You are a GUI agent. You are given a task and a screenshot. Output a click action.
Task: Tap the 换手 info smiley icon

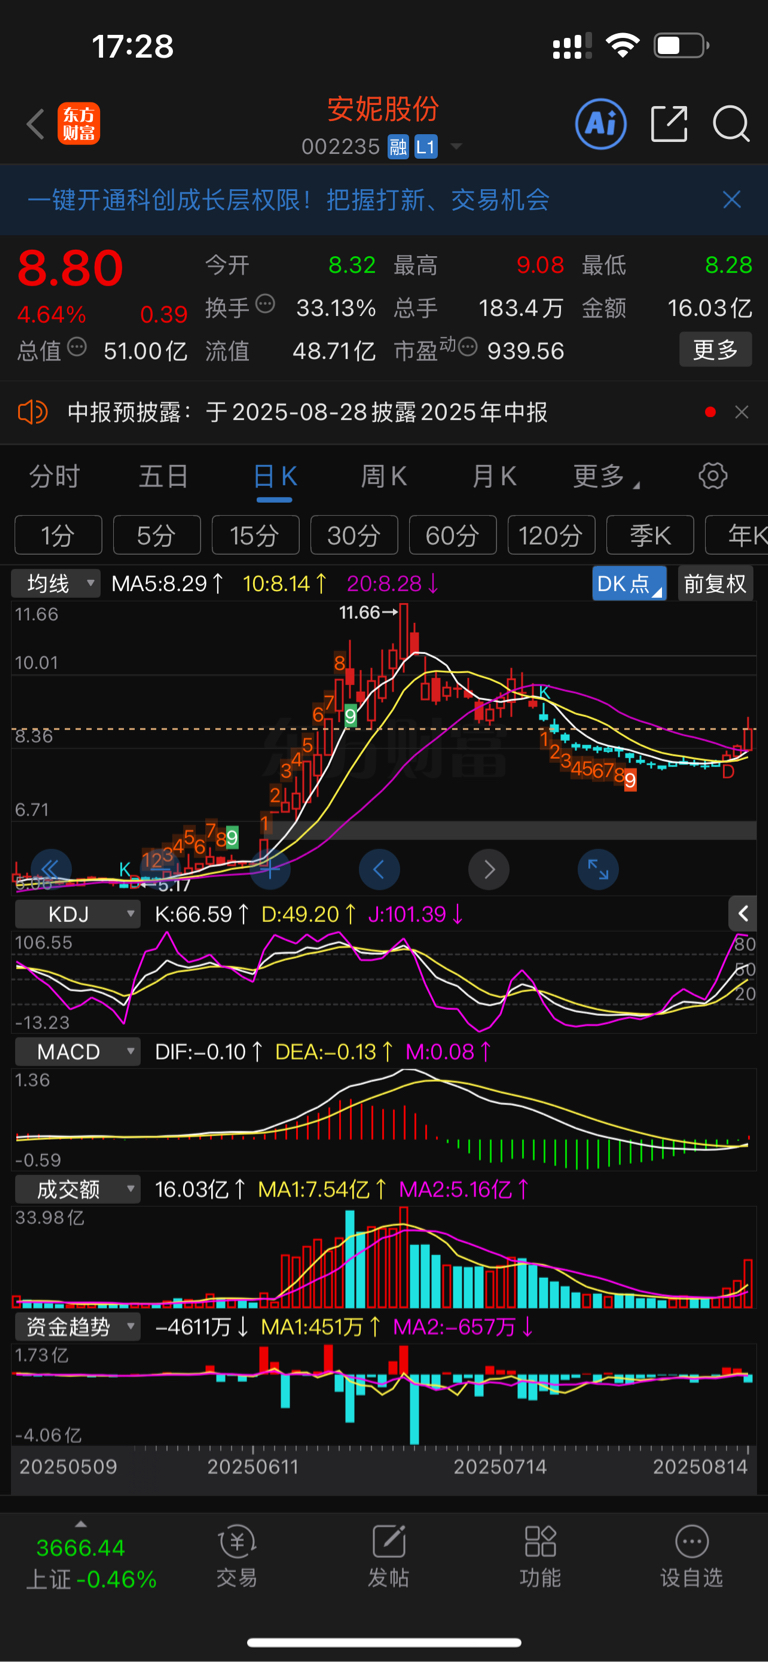(x=266, y=304)
